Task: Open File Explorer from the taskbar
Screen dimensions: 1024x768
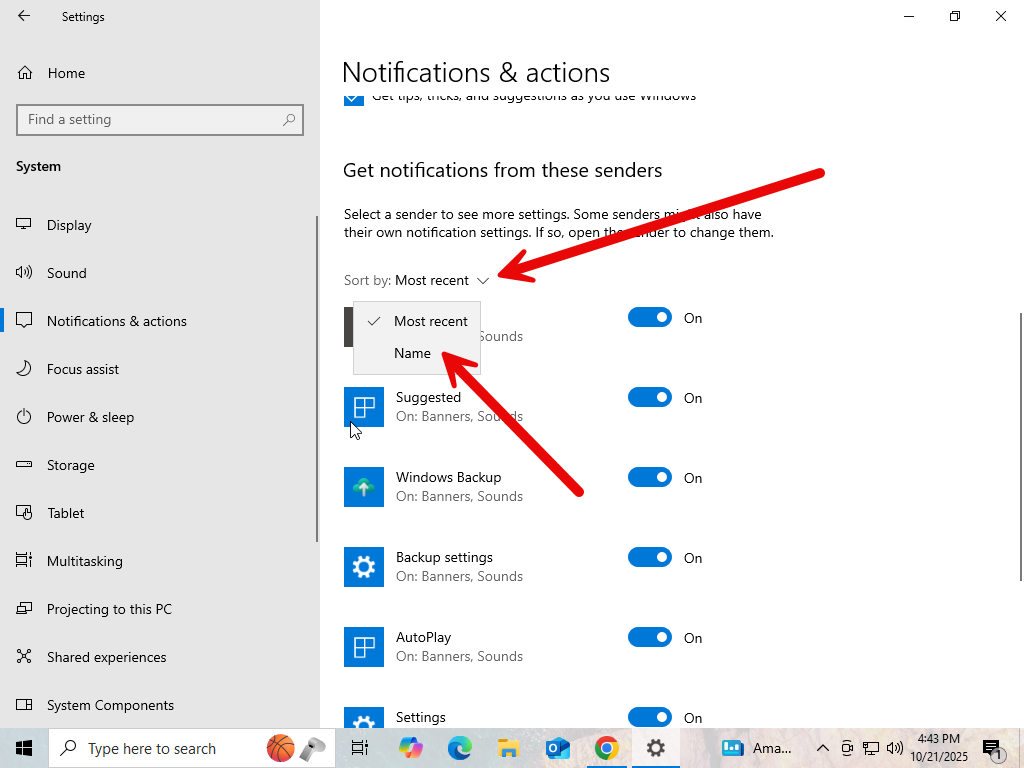Action: click(x=508, y=748)
